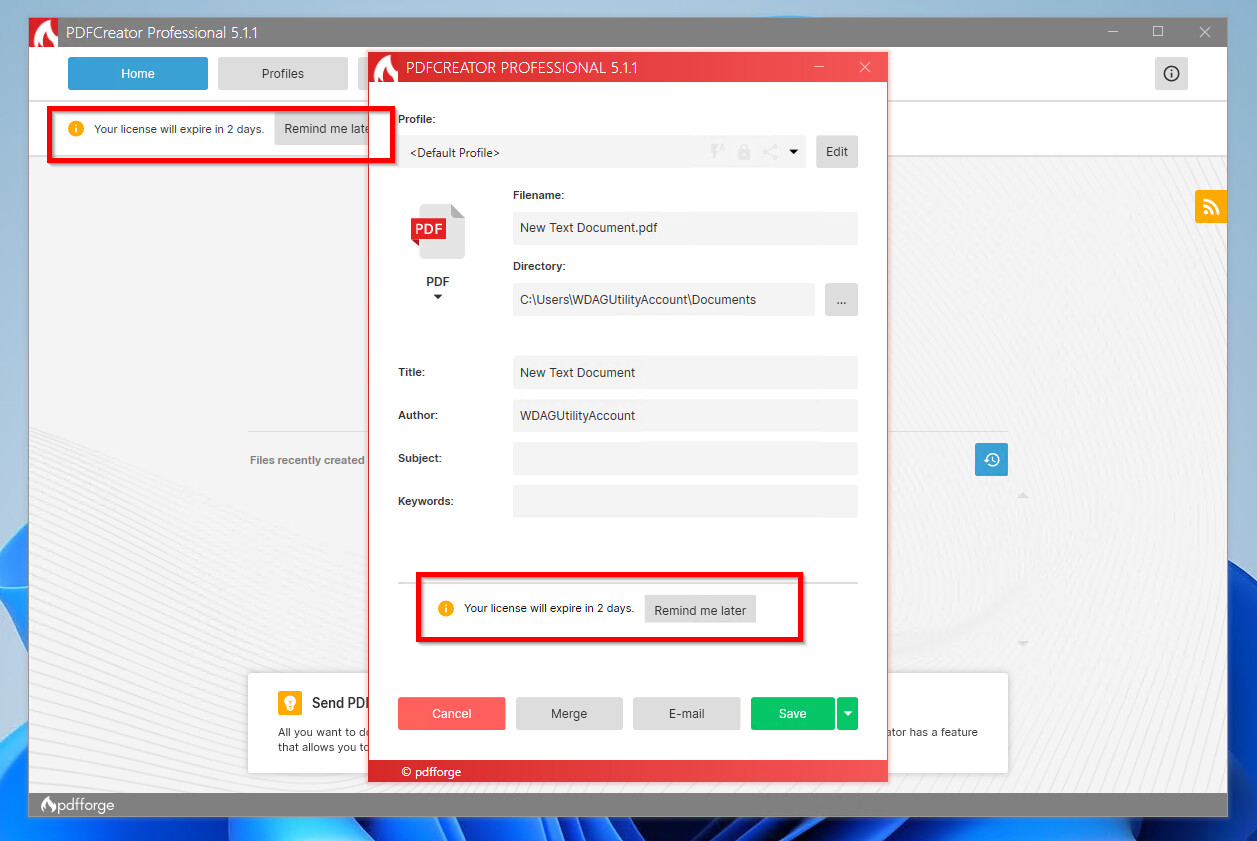Click the share icon in profile box
Screen dimensions: 1257x841
click(x=770, y=152)
